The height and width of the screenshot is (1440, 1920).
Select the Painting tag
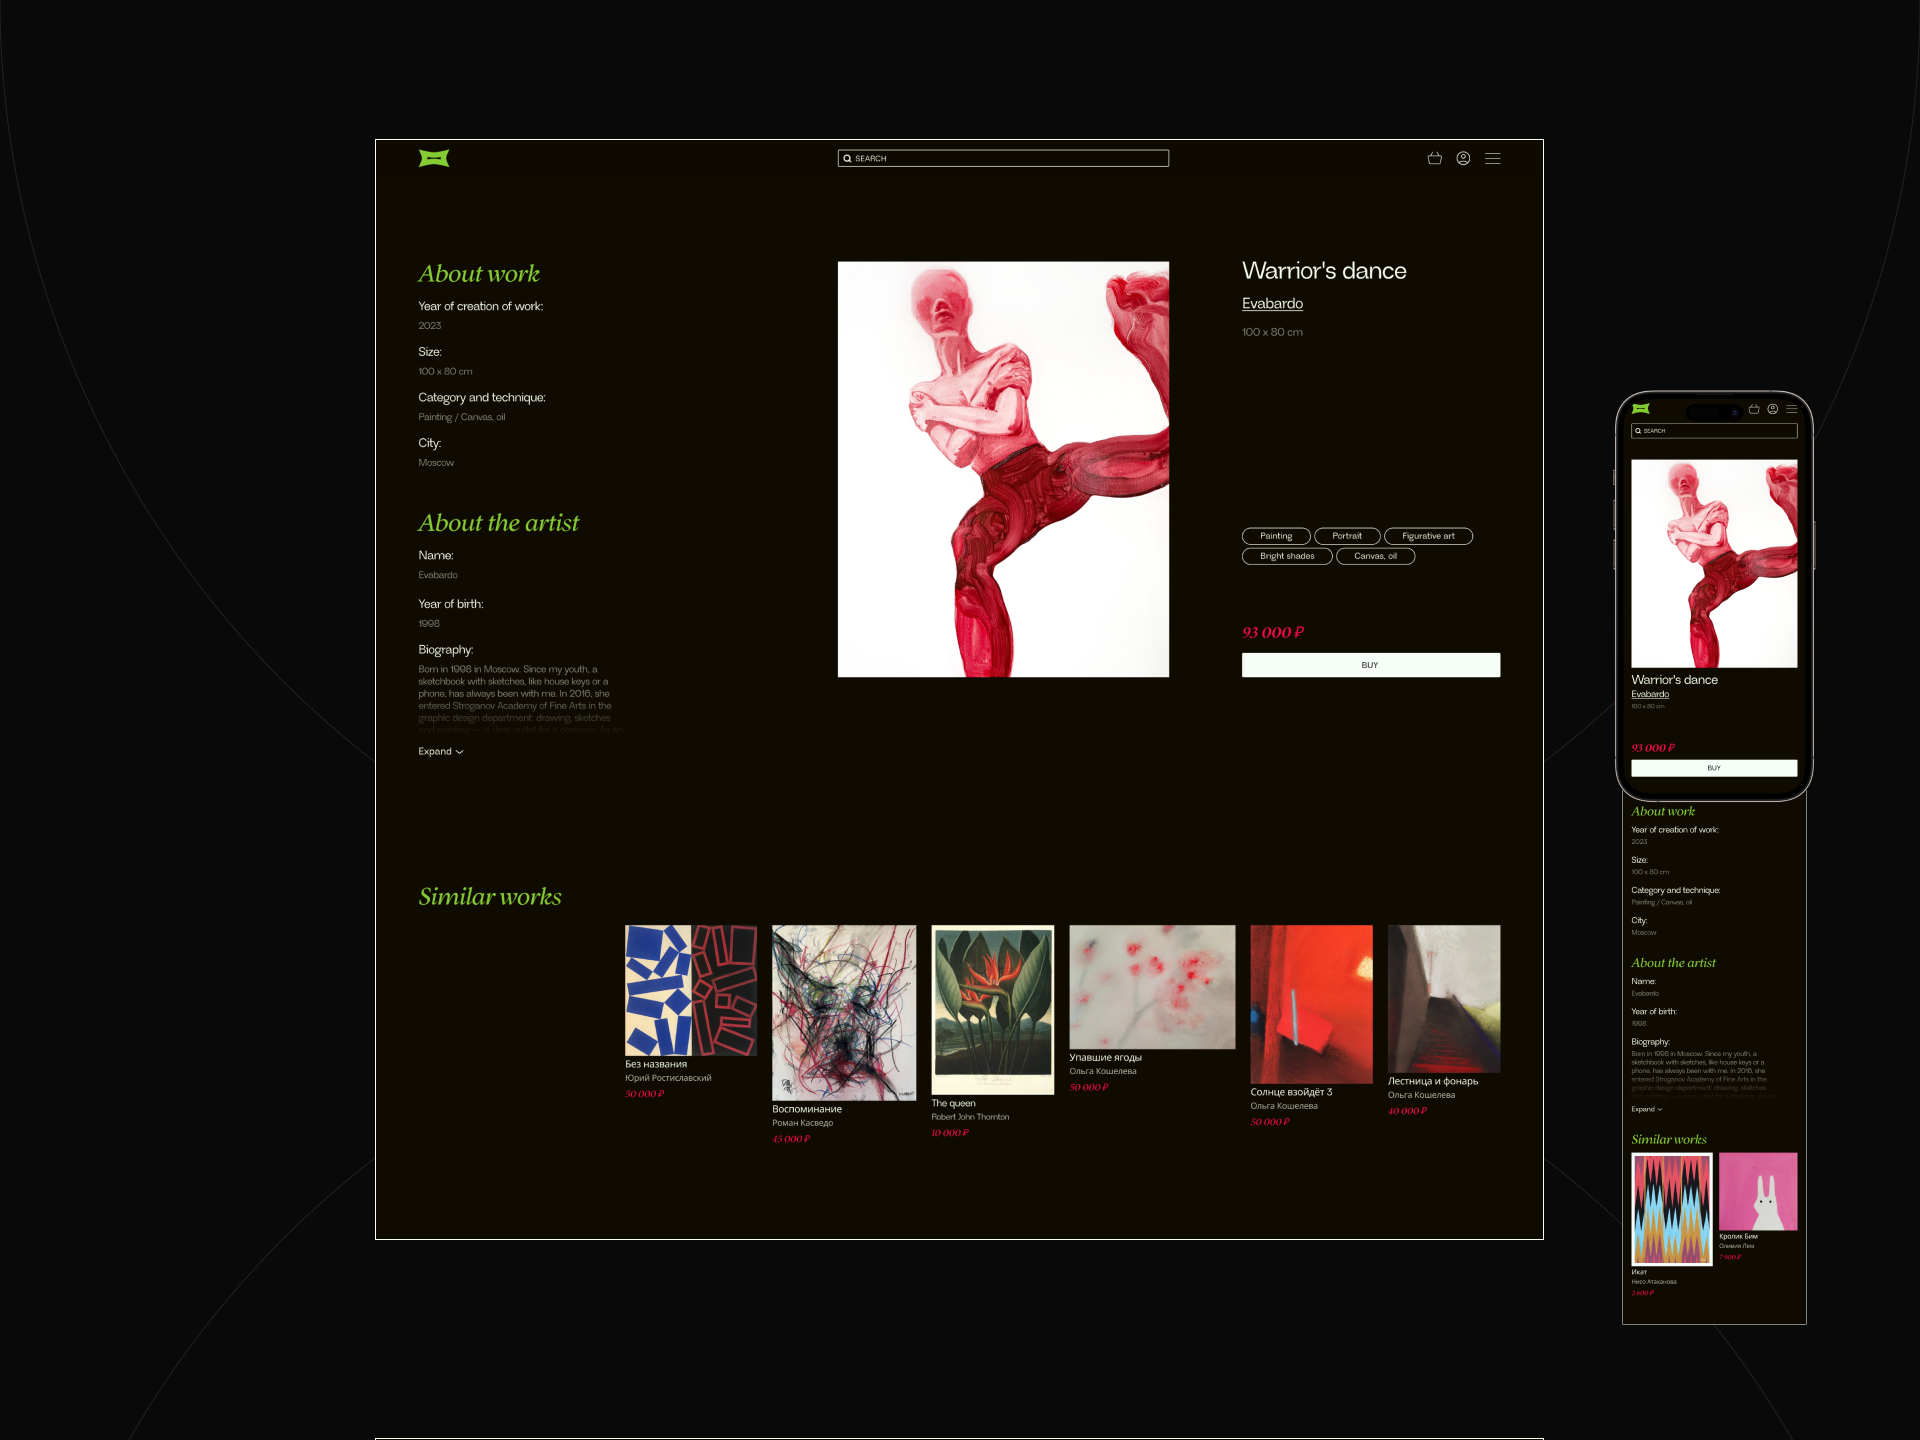pyautogui.click(x=1276, y=536)
